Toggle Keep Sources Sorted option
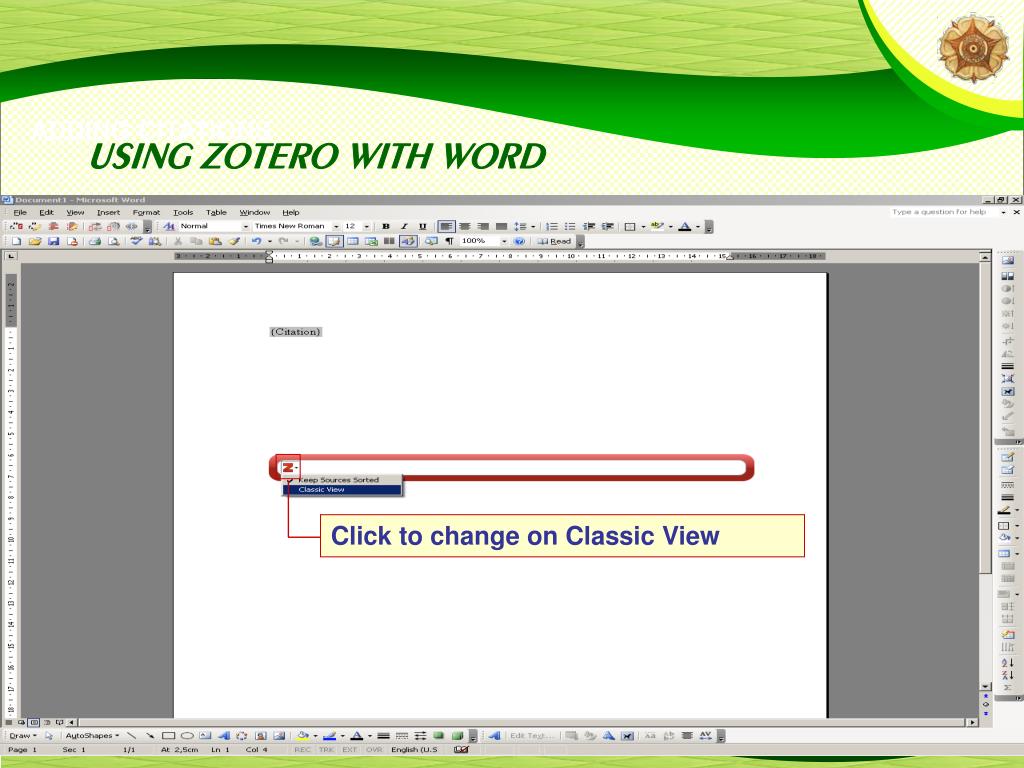Image resolution: width=1024 pixels, height=768 pixels. [x=342, y=480]
